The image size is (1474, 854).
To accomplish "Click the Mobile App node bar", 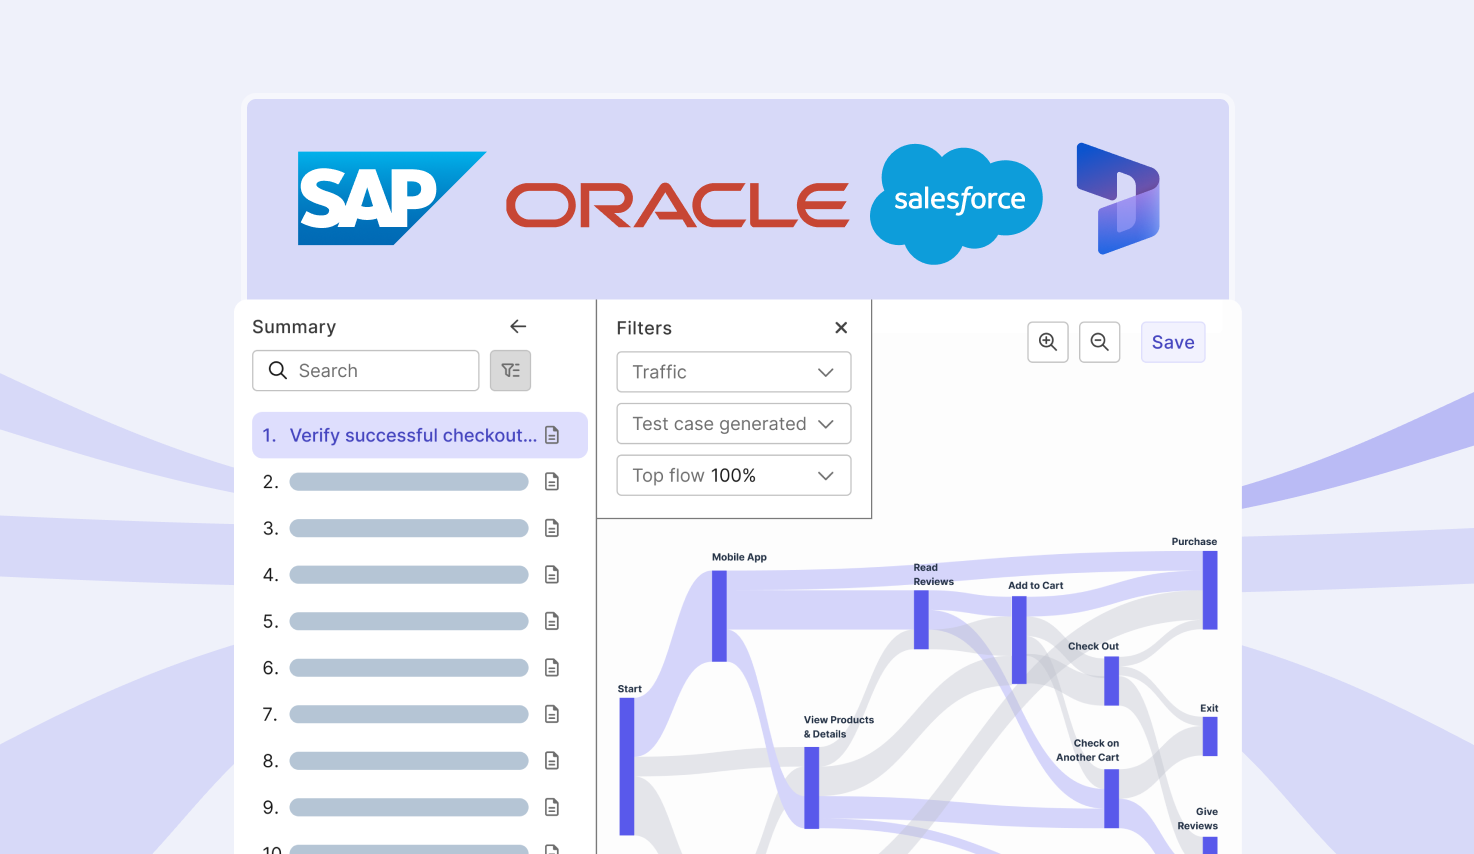I will coord(719,616).
